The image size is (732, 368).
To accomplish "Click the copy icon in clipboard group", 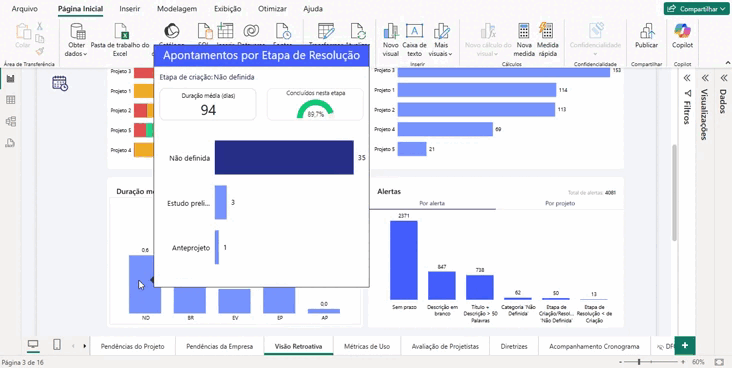I will point(40,39).
